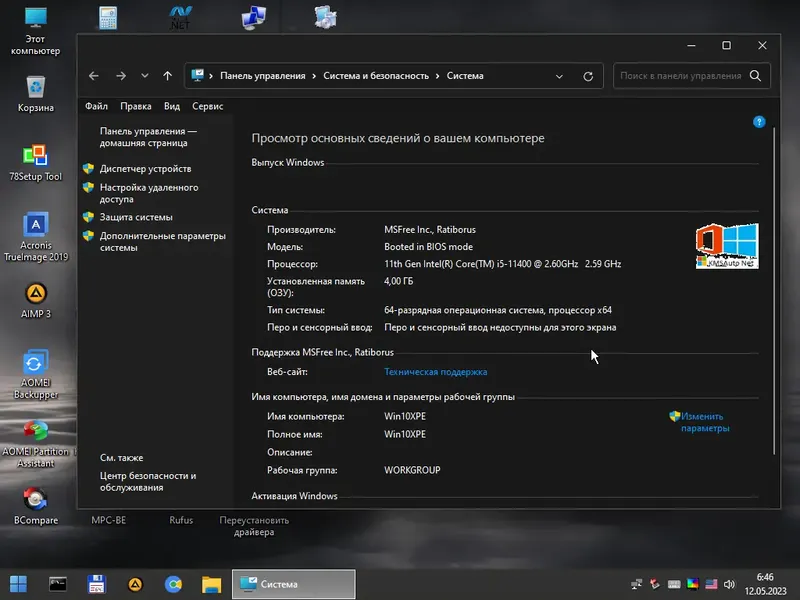Screen dimensions: 800x600
Task: Open Центр безопасности и обслуживания link
Action: coord(148,482)
